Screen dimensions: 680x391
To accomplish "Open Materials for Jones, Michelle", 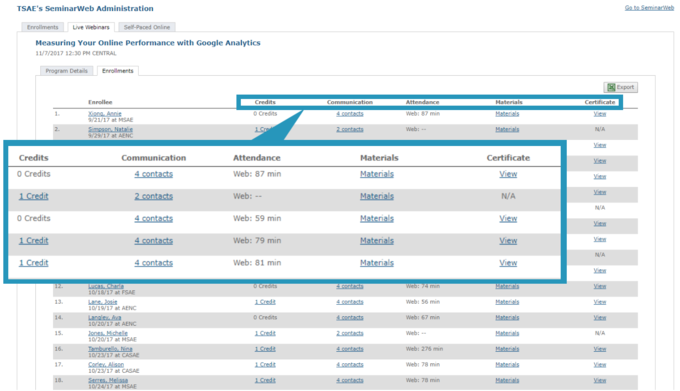I will point(507,333).
